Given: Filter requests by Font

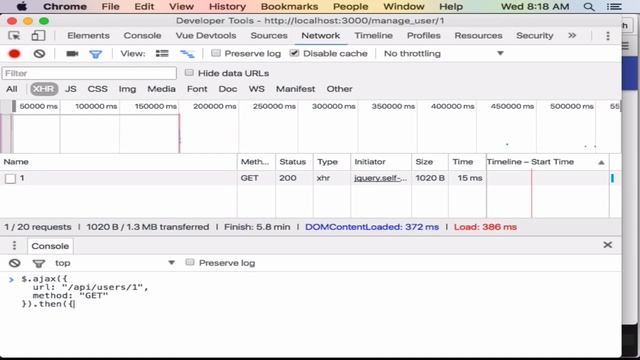Looking at the screenshot, I should click(x=197, y=89).
